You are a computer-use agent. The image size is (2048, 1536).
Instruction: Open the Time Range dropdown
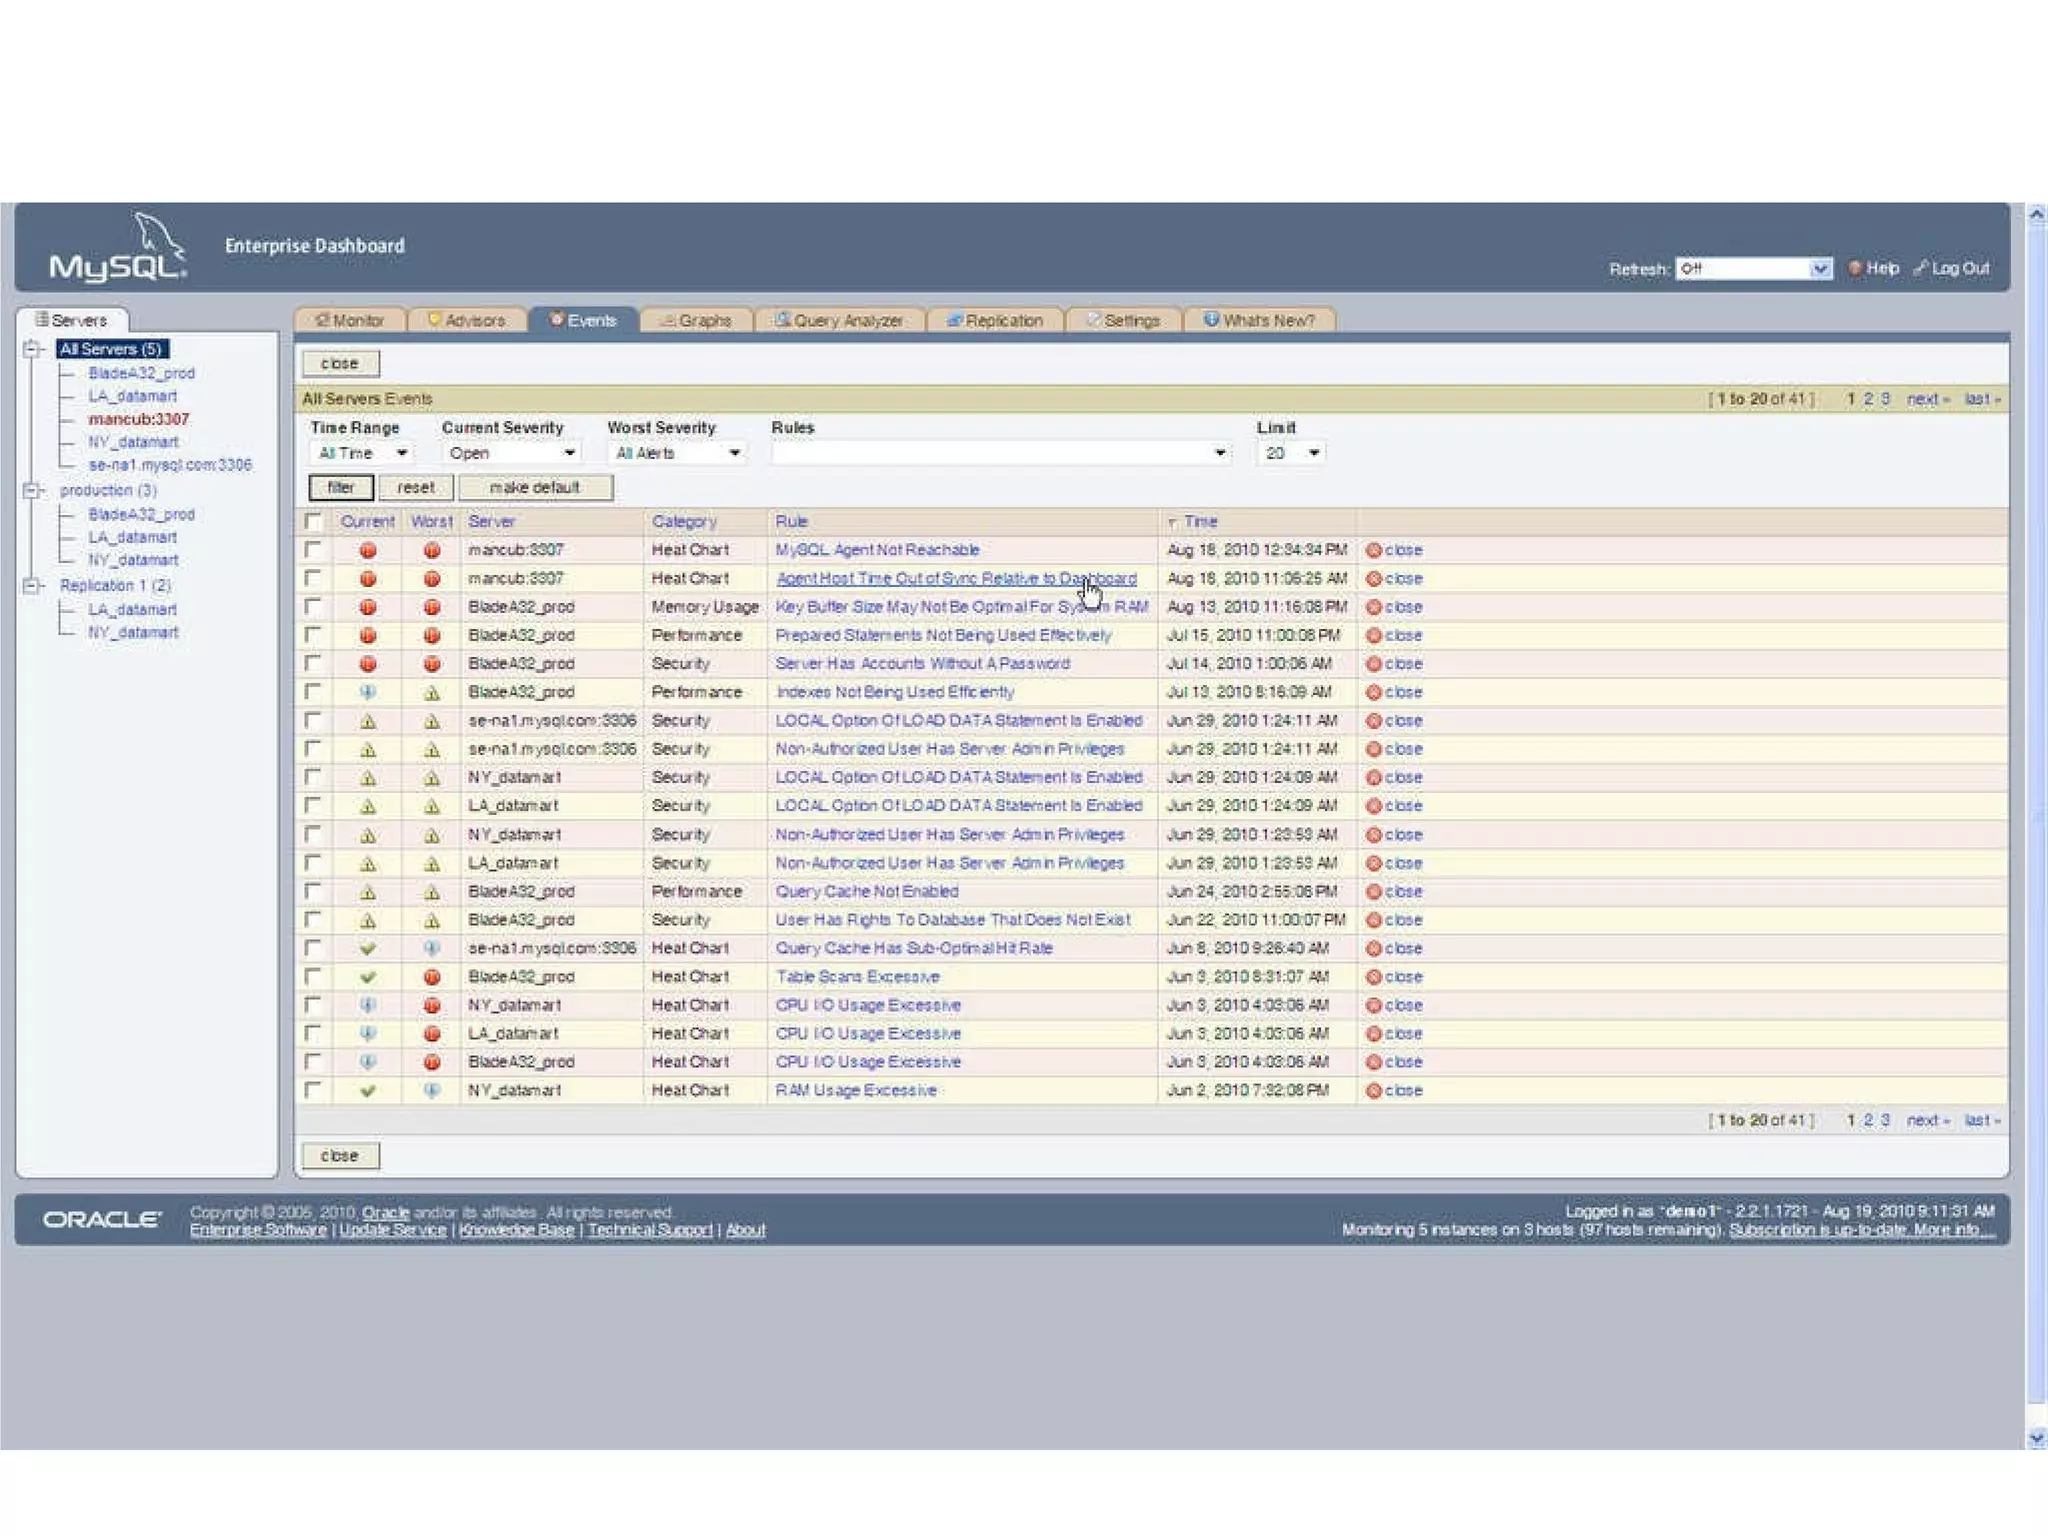pyautogui.click(x=360, y=453)
